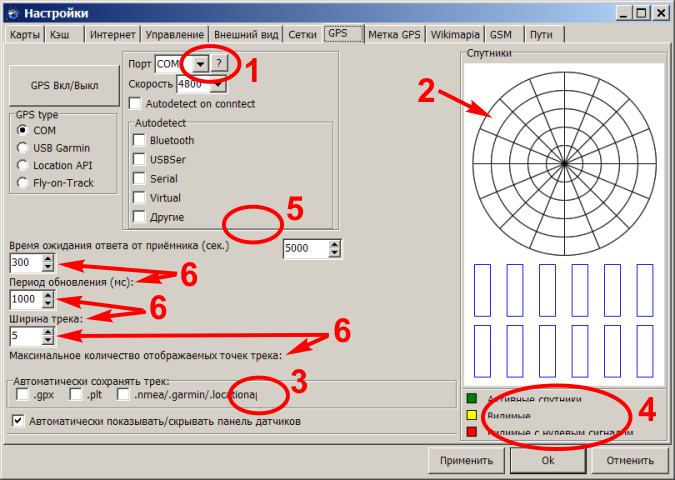Enable the Autodetect on connect checkbox
This screenshot has width=675, height=480.
click(x=136, y=103)
